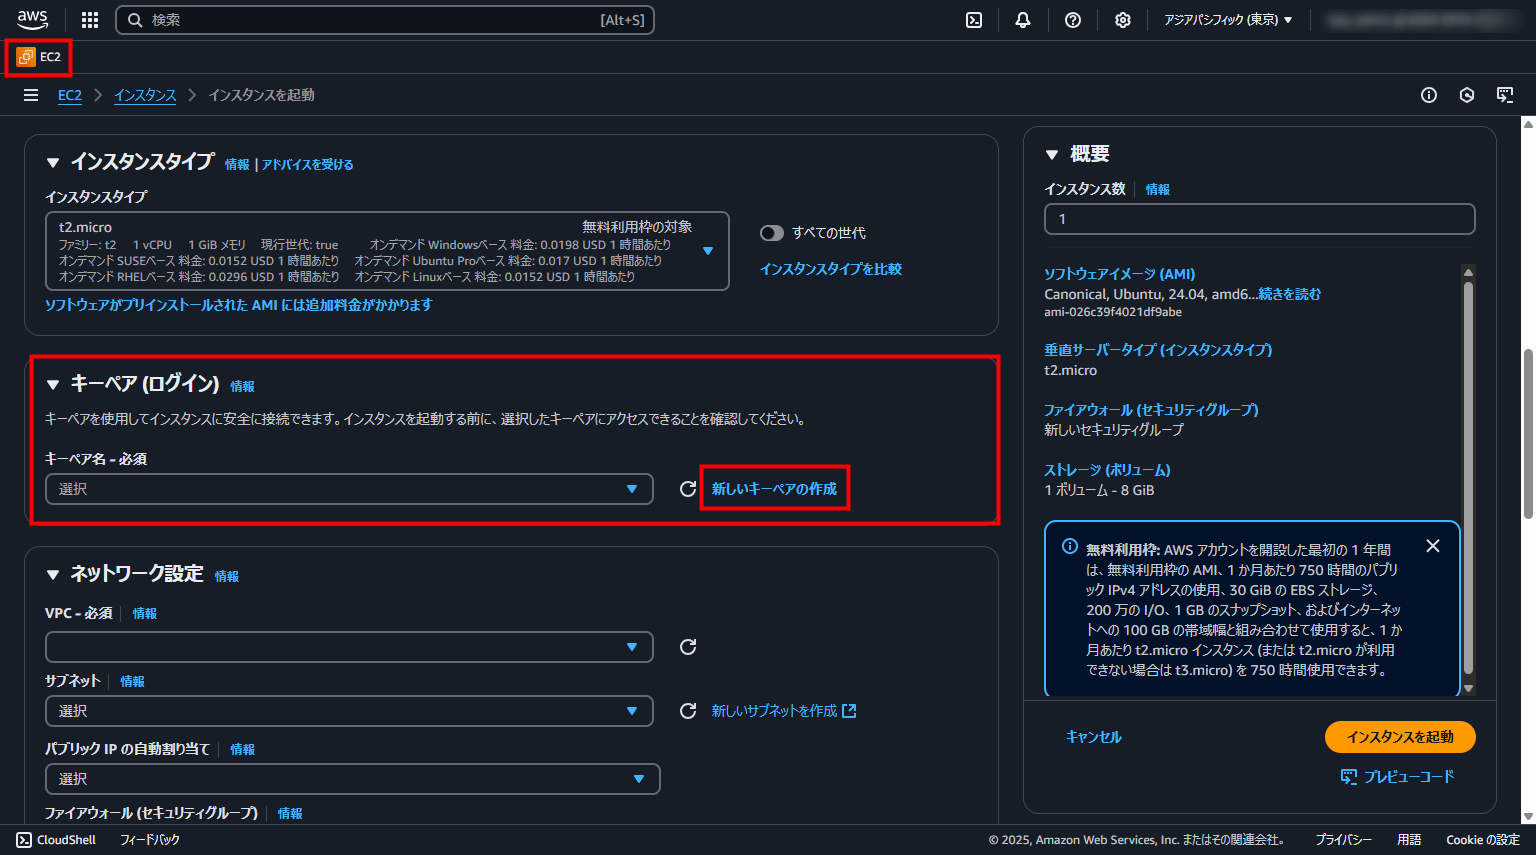Open info link next to firewall security groups label
Image resolution: width=1536 pixels, height=855 pixels.
tap(290, 813)
